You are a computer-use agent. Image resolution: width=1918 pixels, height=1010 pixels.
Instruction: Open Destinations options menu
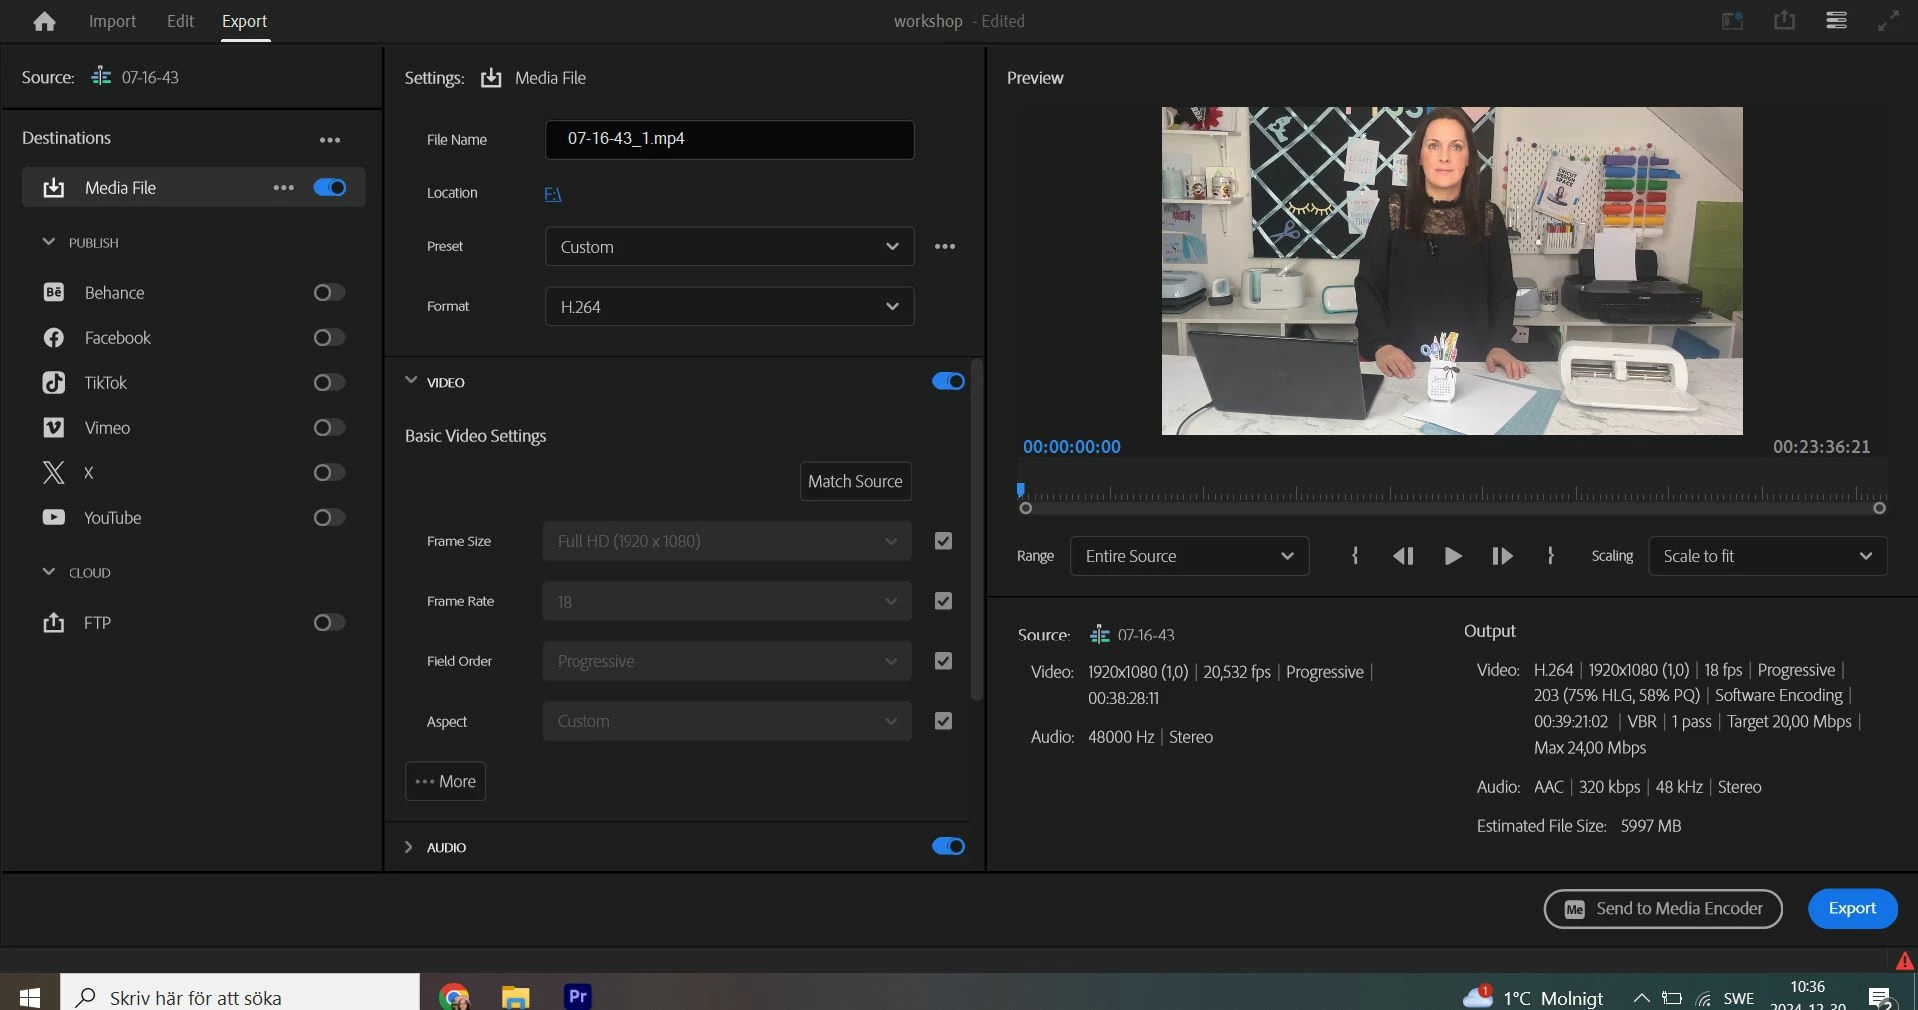coord(330,140)
